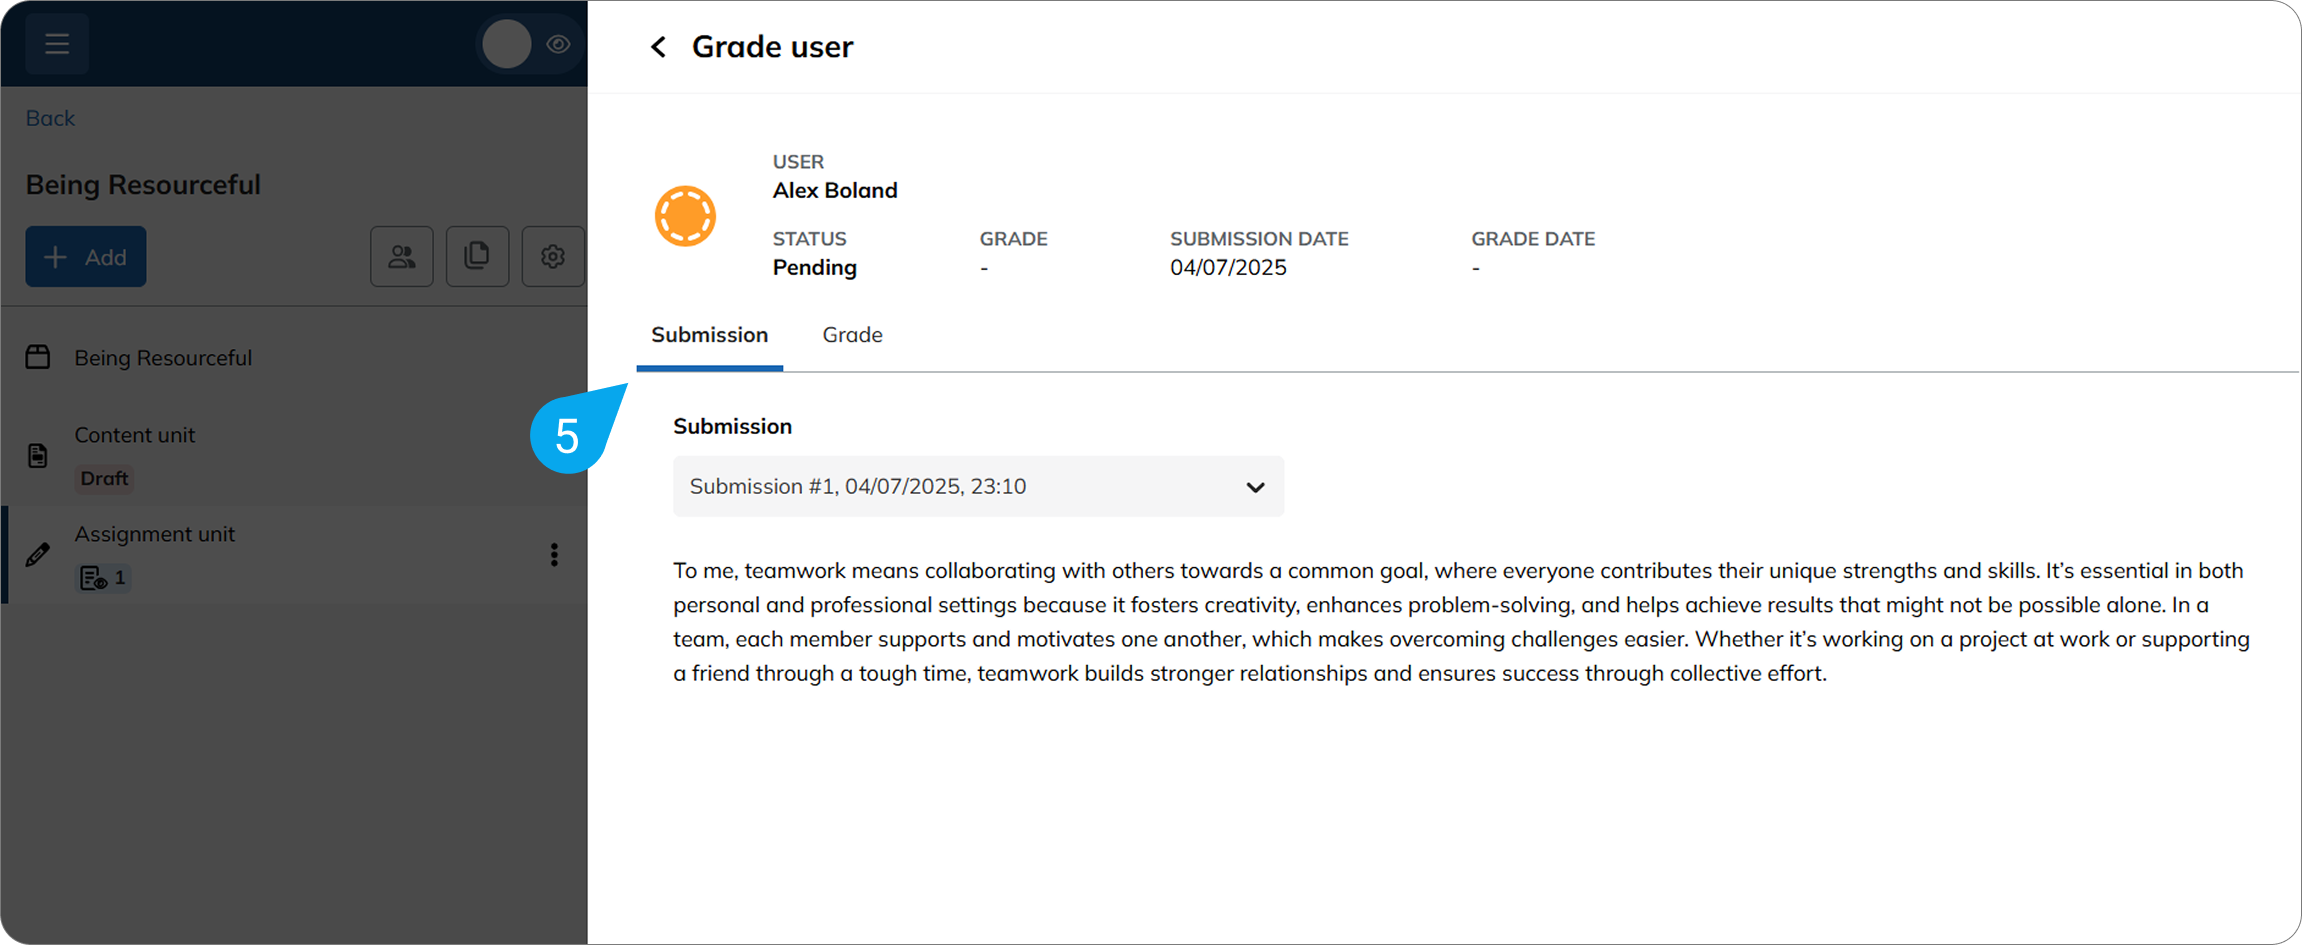
Task: Click the round profile avatar in the top bar
Action: 507,44
